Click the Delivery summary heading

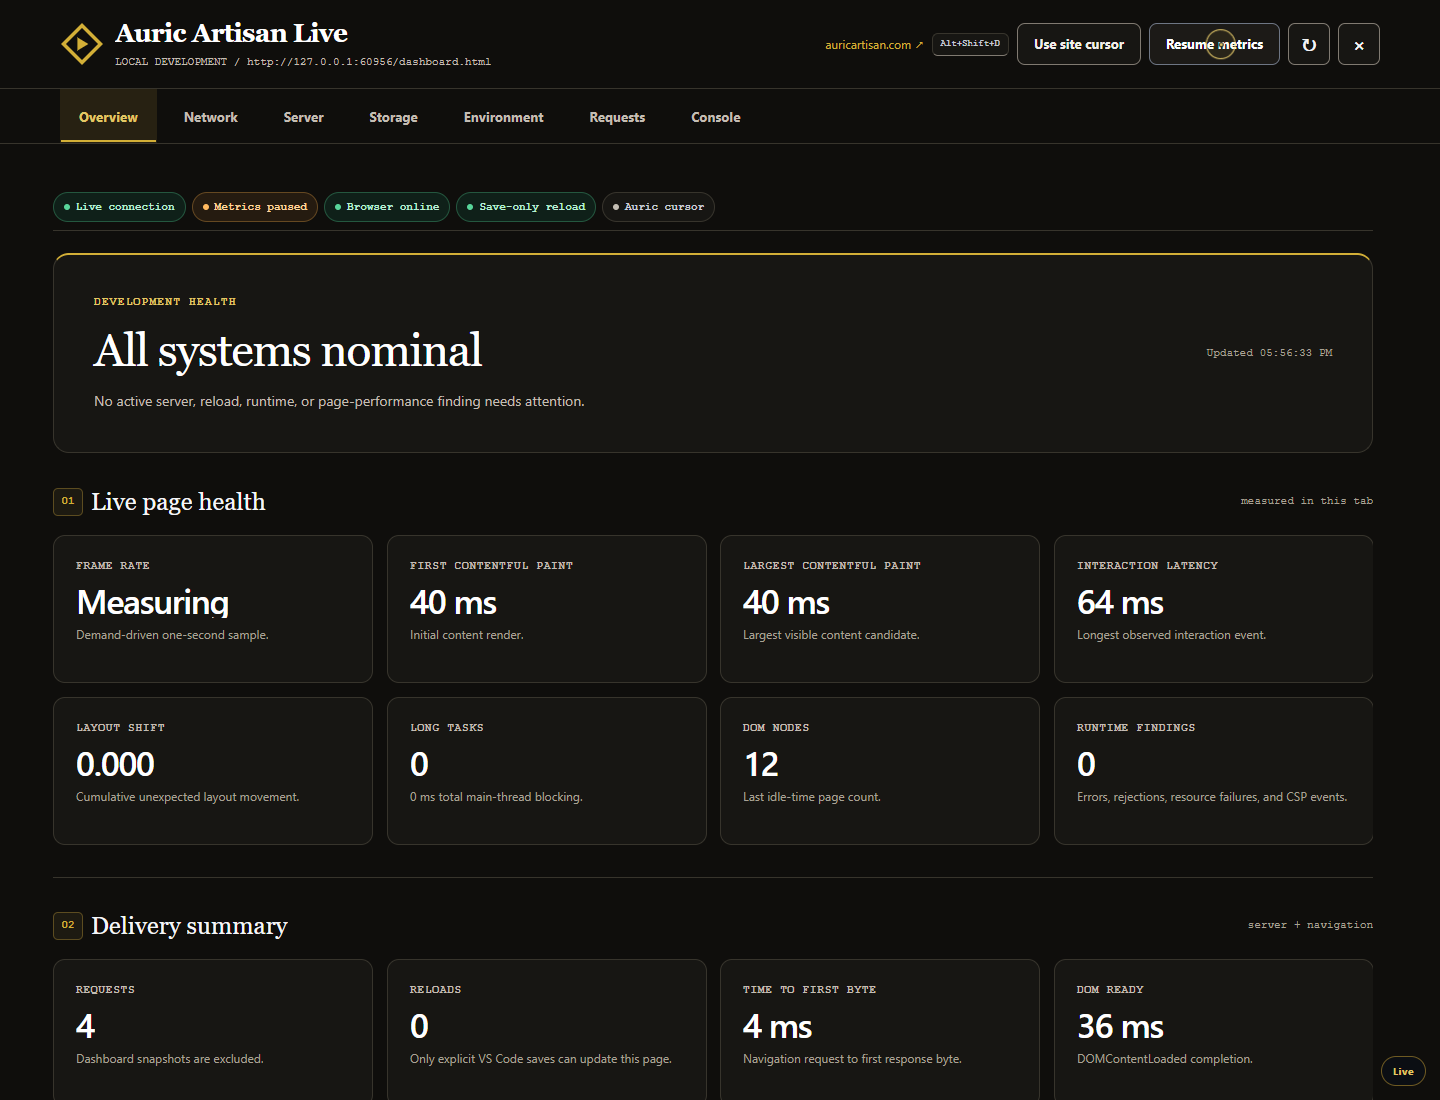point(189,926)
